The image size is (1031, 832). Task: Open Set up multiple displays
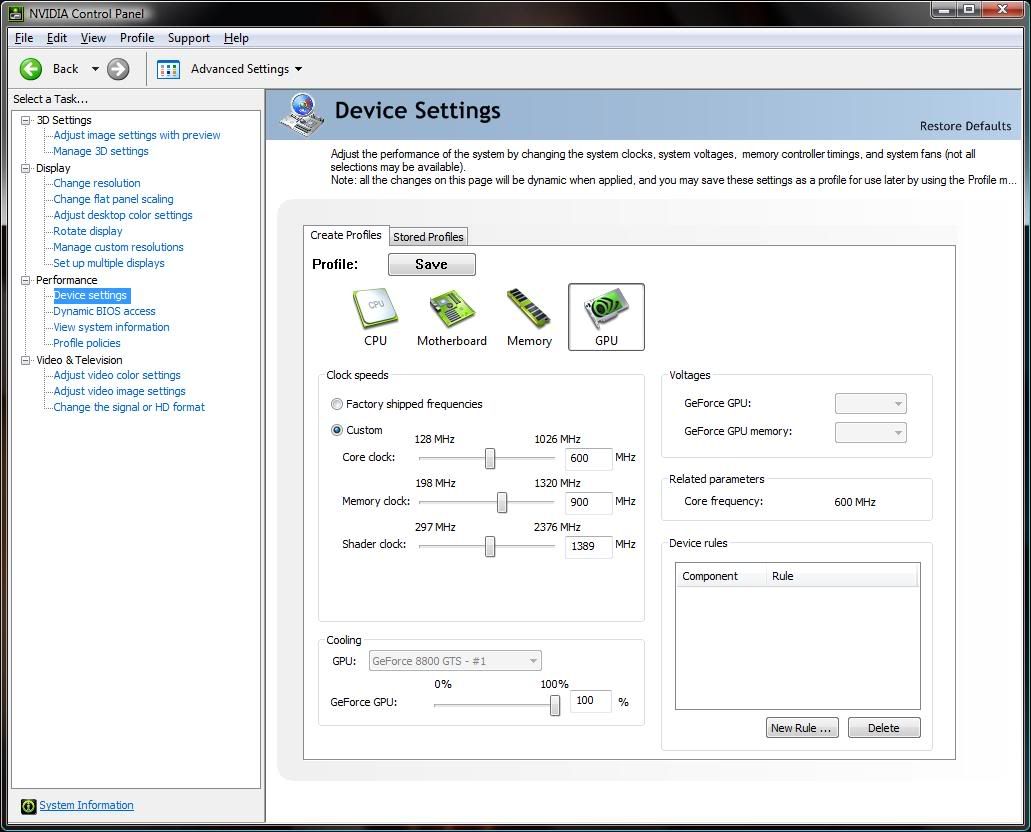(108, 263)
